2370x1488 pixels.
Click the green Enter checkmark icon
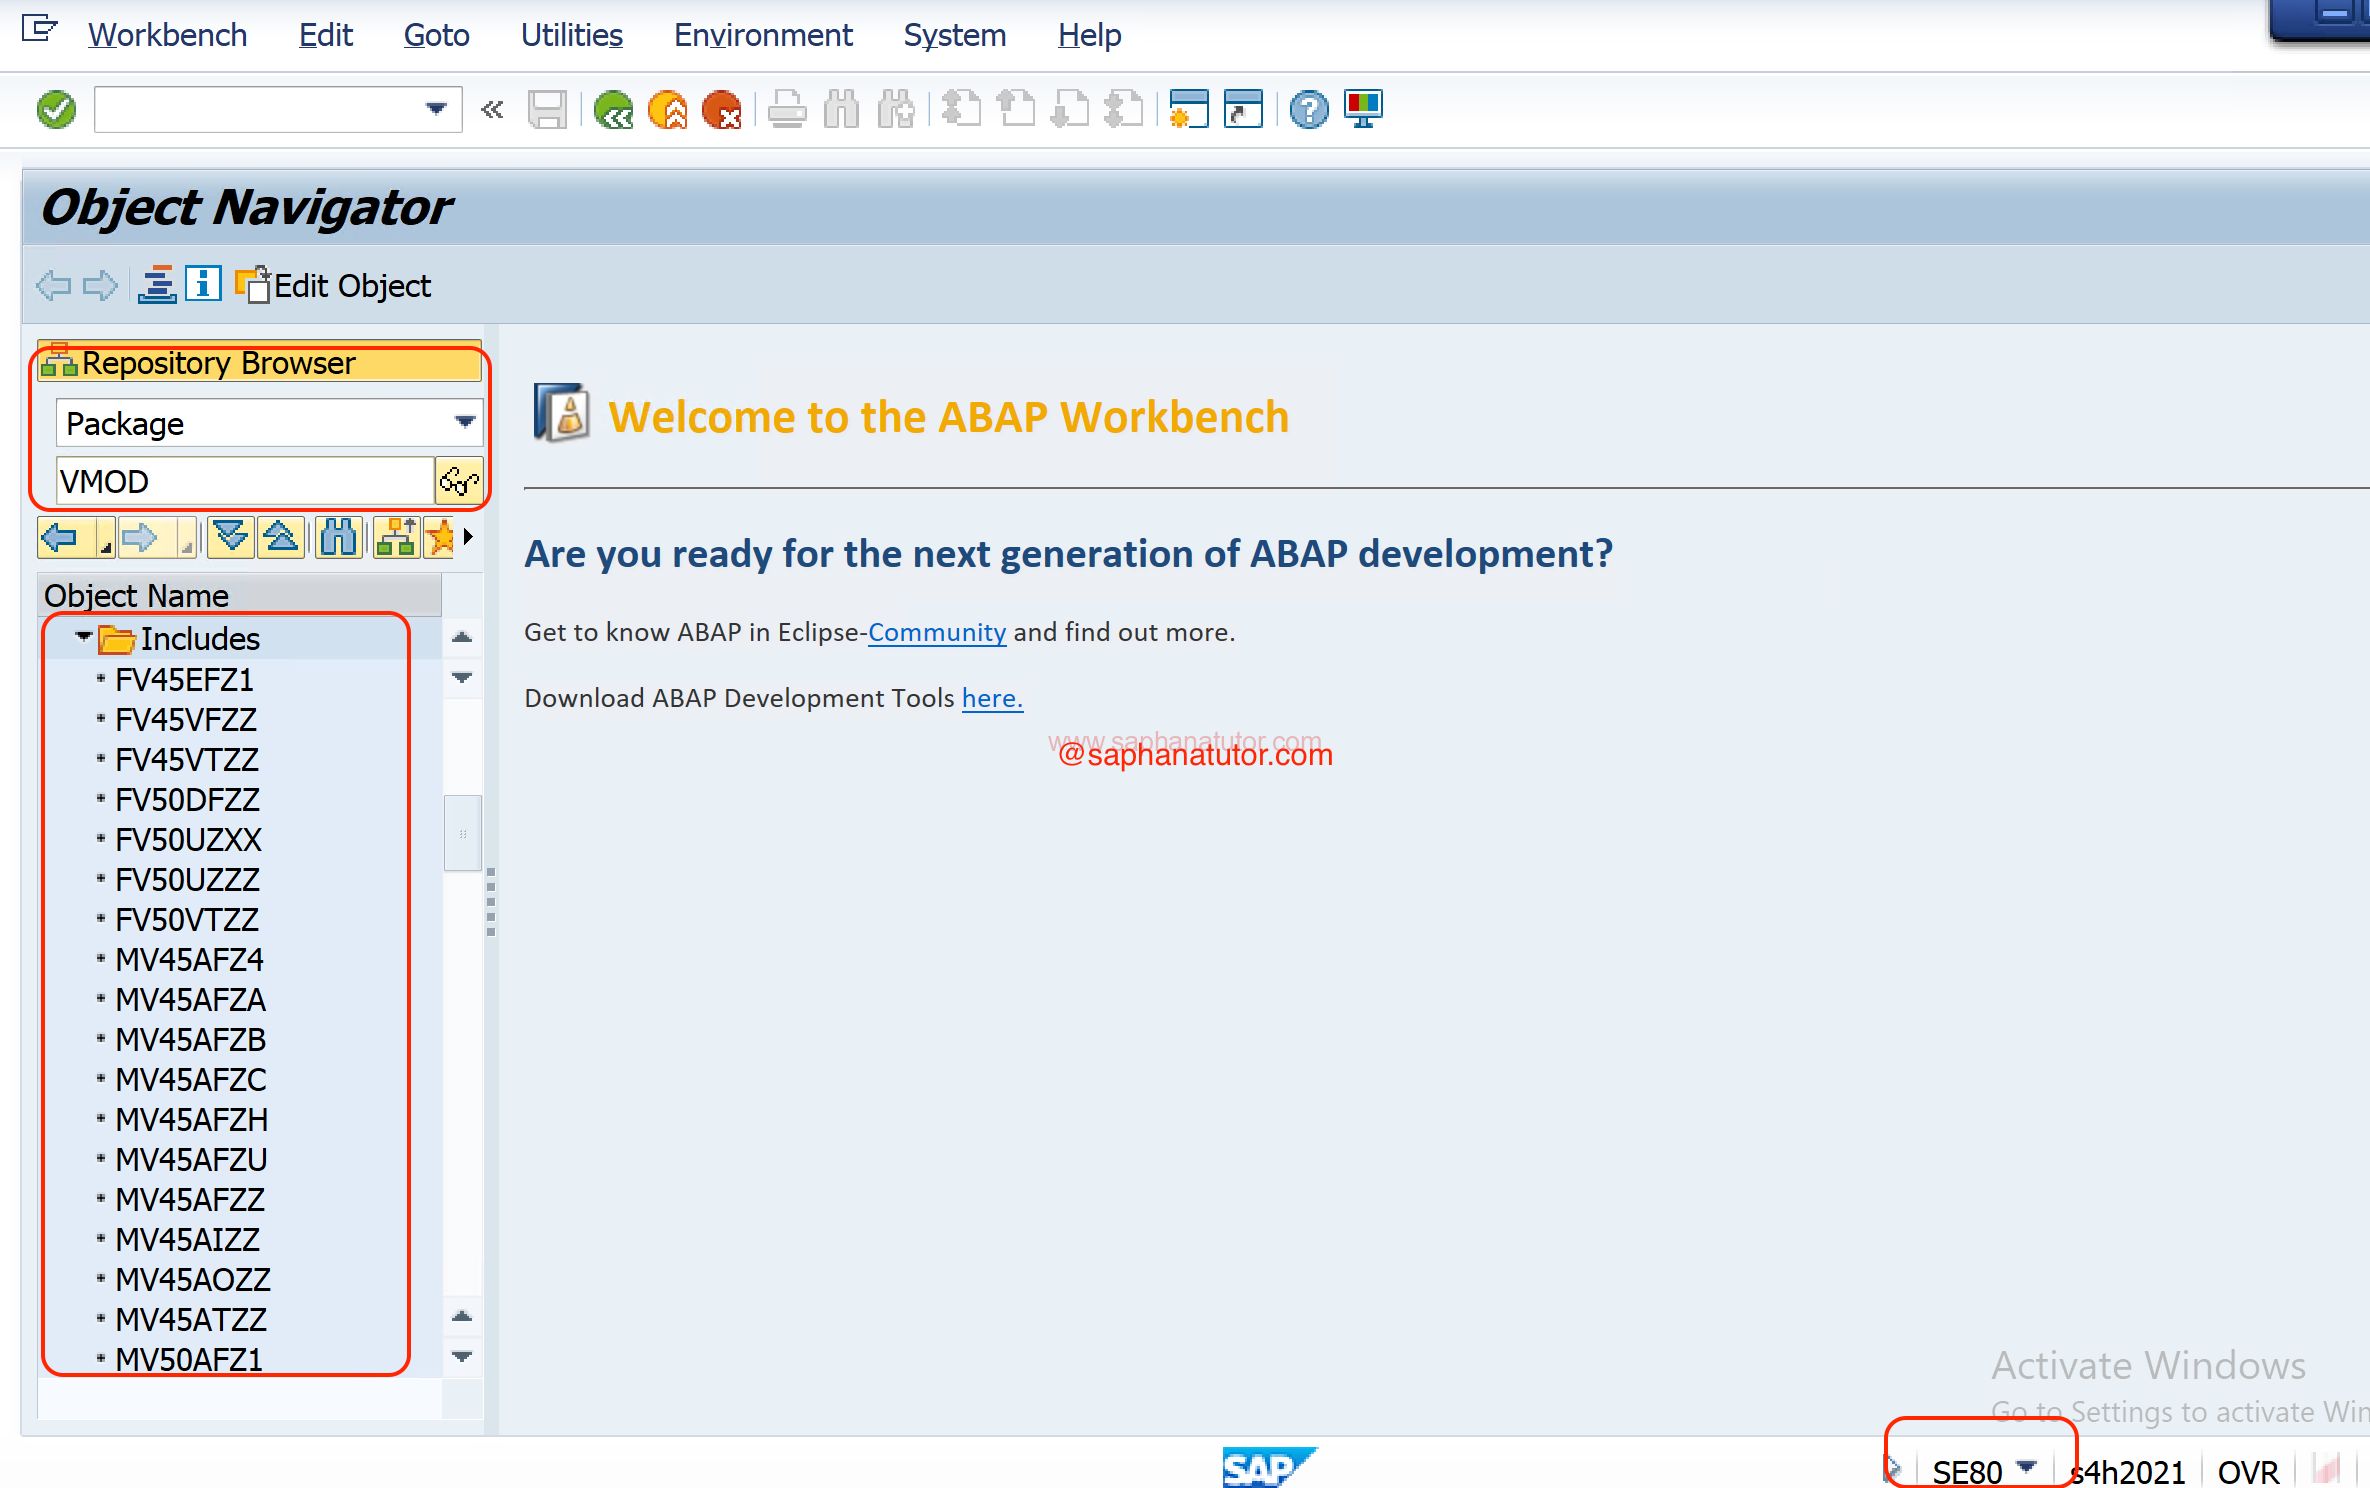coord(56,109)
